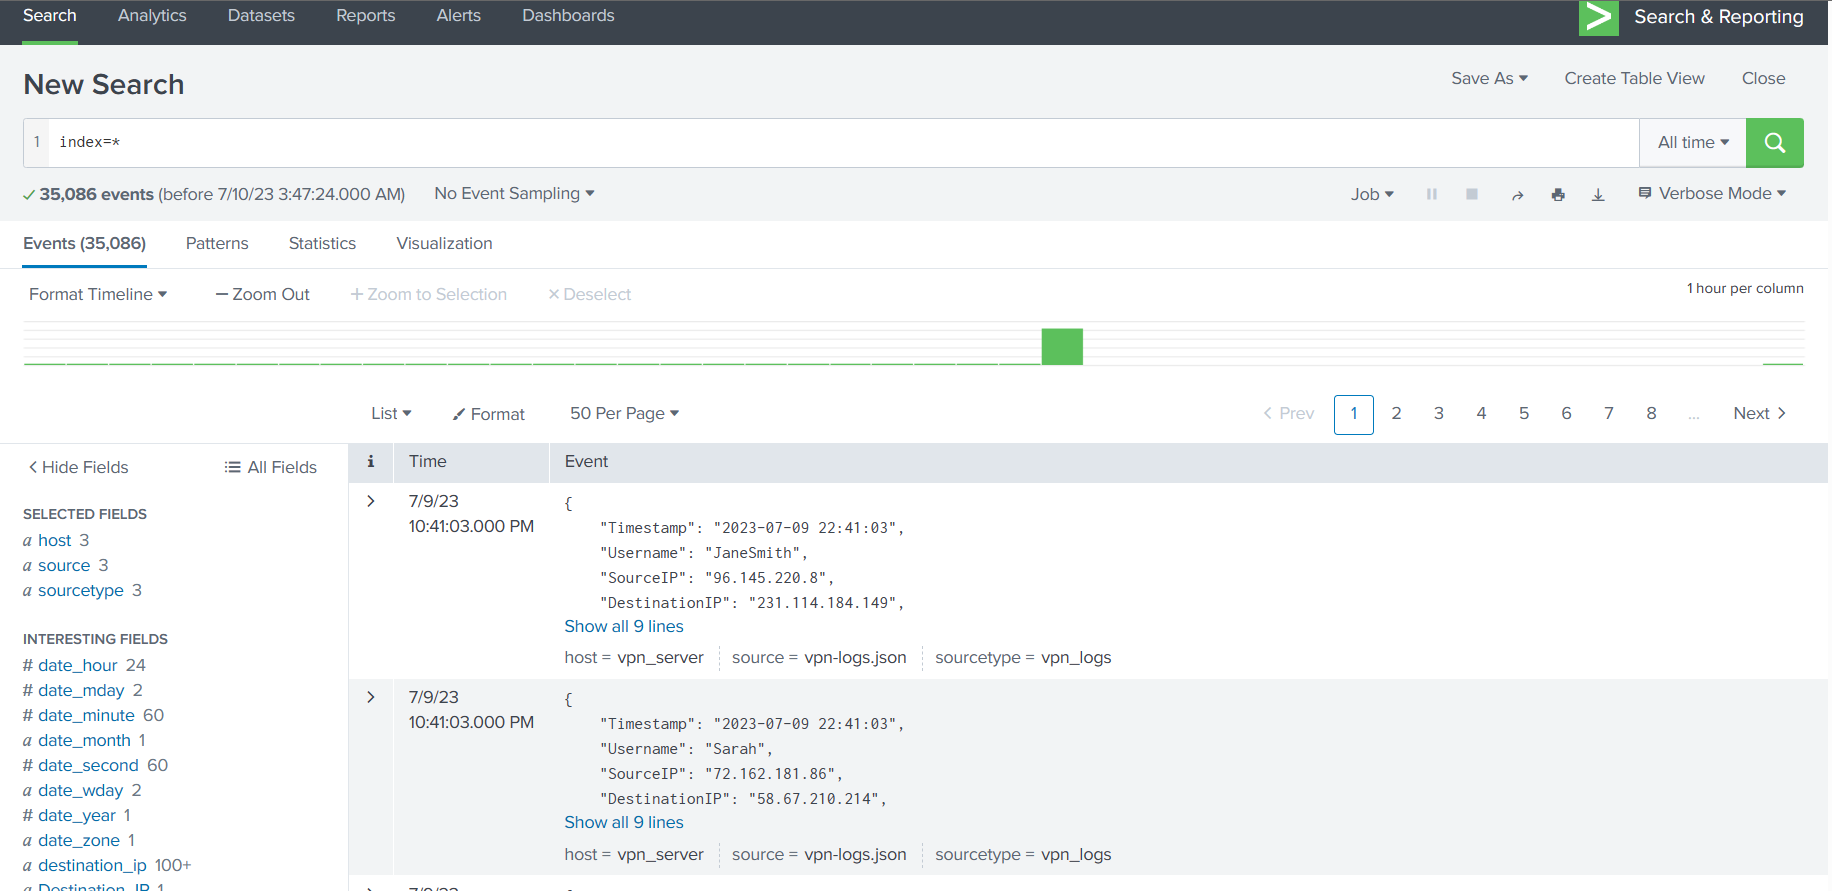Export results with the download icon
Image resolution: width=1832 pixels, height=891 pixels.
pyautogui.click(x=1598, y=195)
